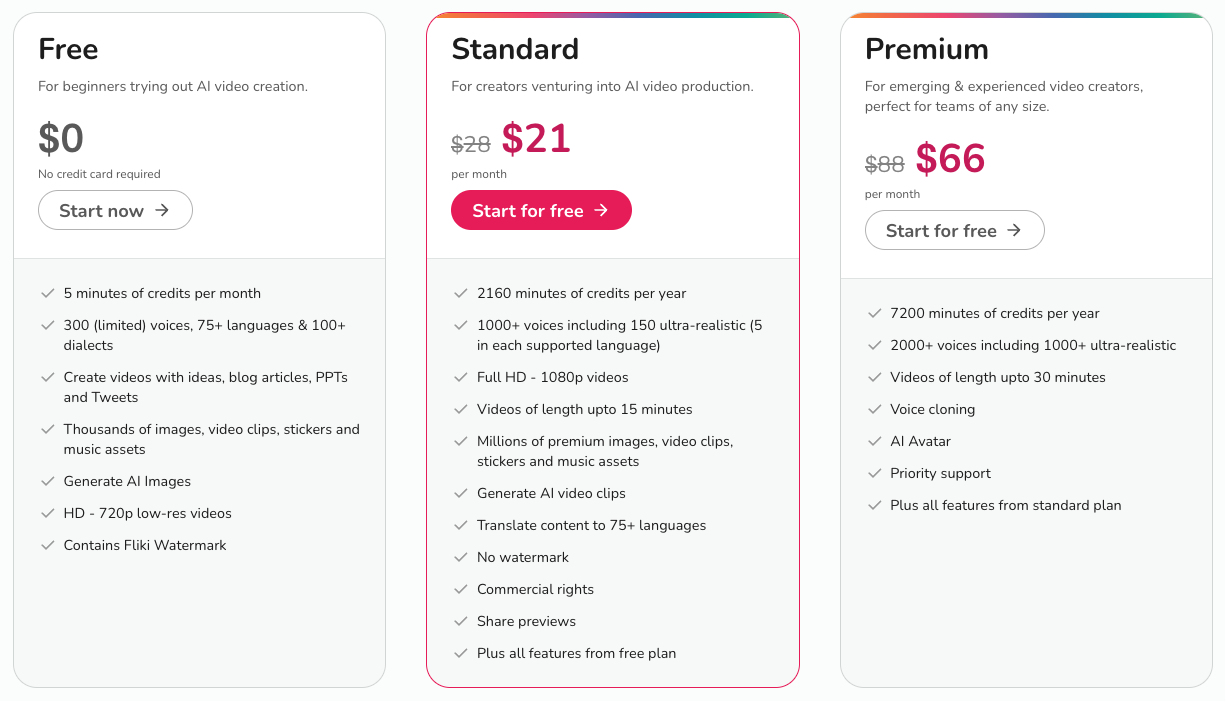This screenshot has height=701, width=1225.
Task: Click the Free plan Start now button
Action: pyautogui.click(x=115, y=210)
